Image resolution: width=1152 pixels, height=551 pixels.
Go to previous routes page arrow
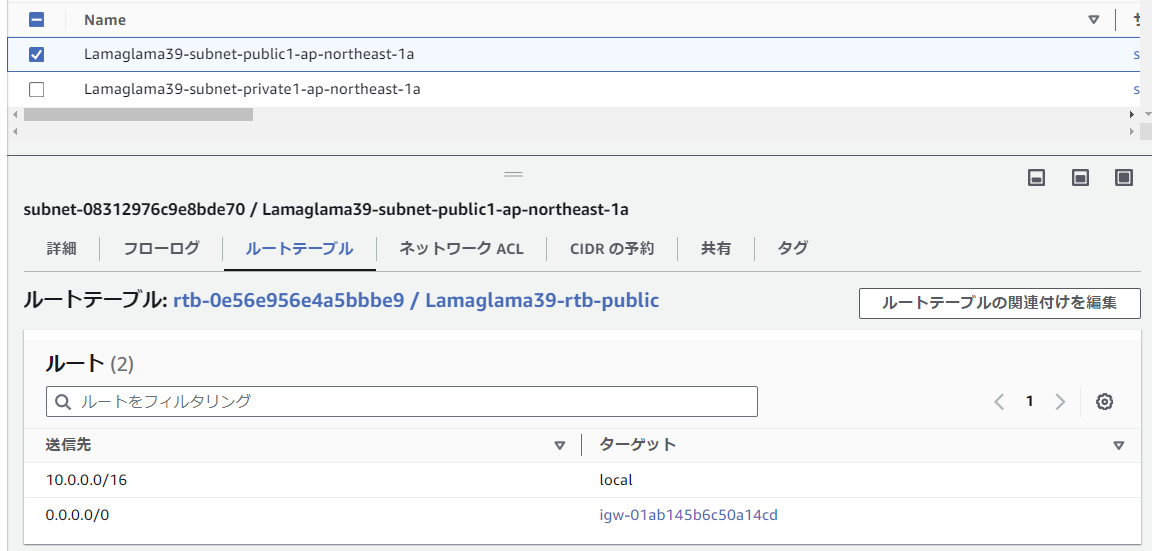pyautogui.click(x=999, y=402)
